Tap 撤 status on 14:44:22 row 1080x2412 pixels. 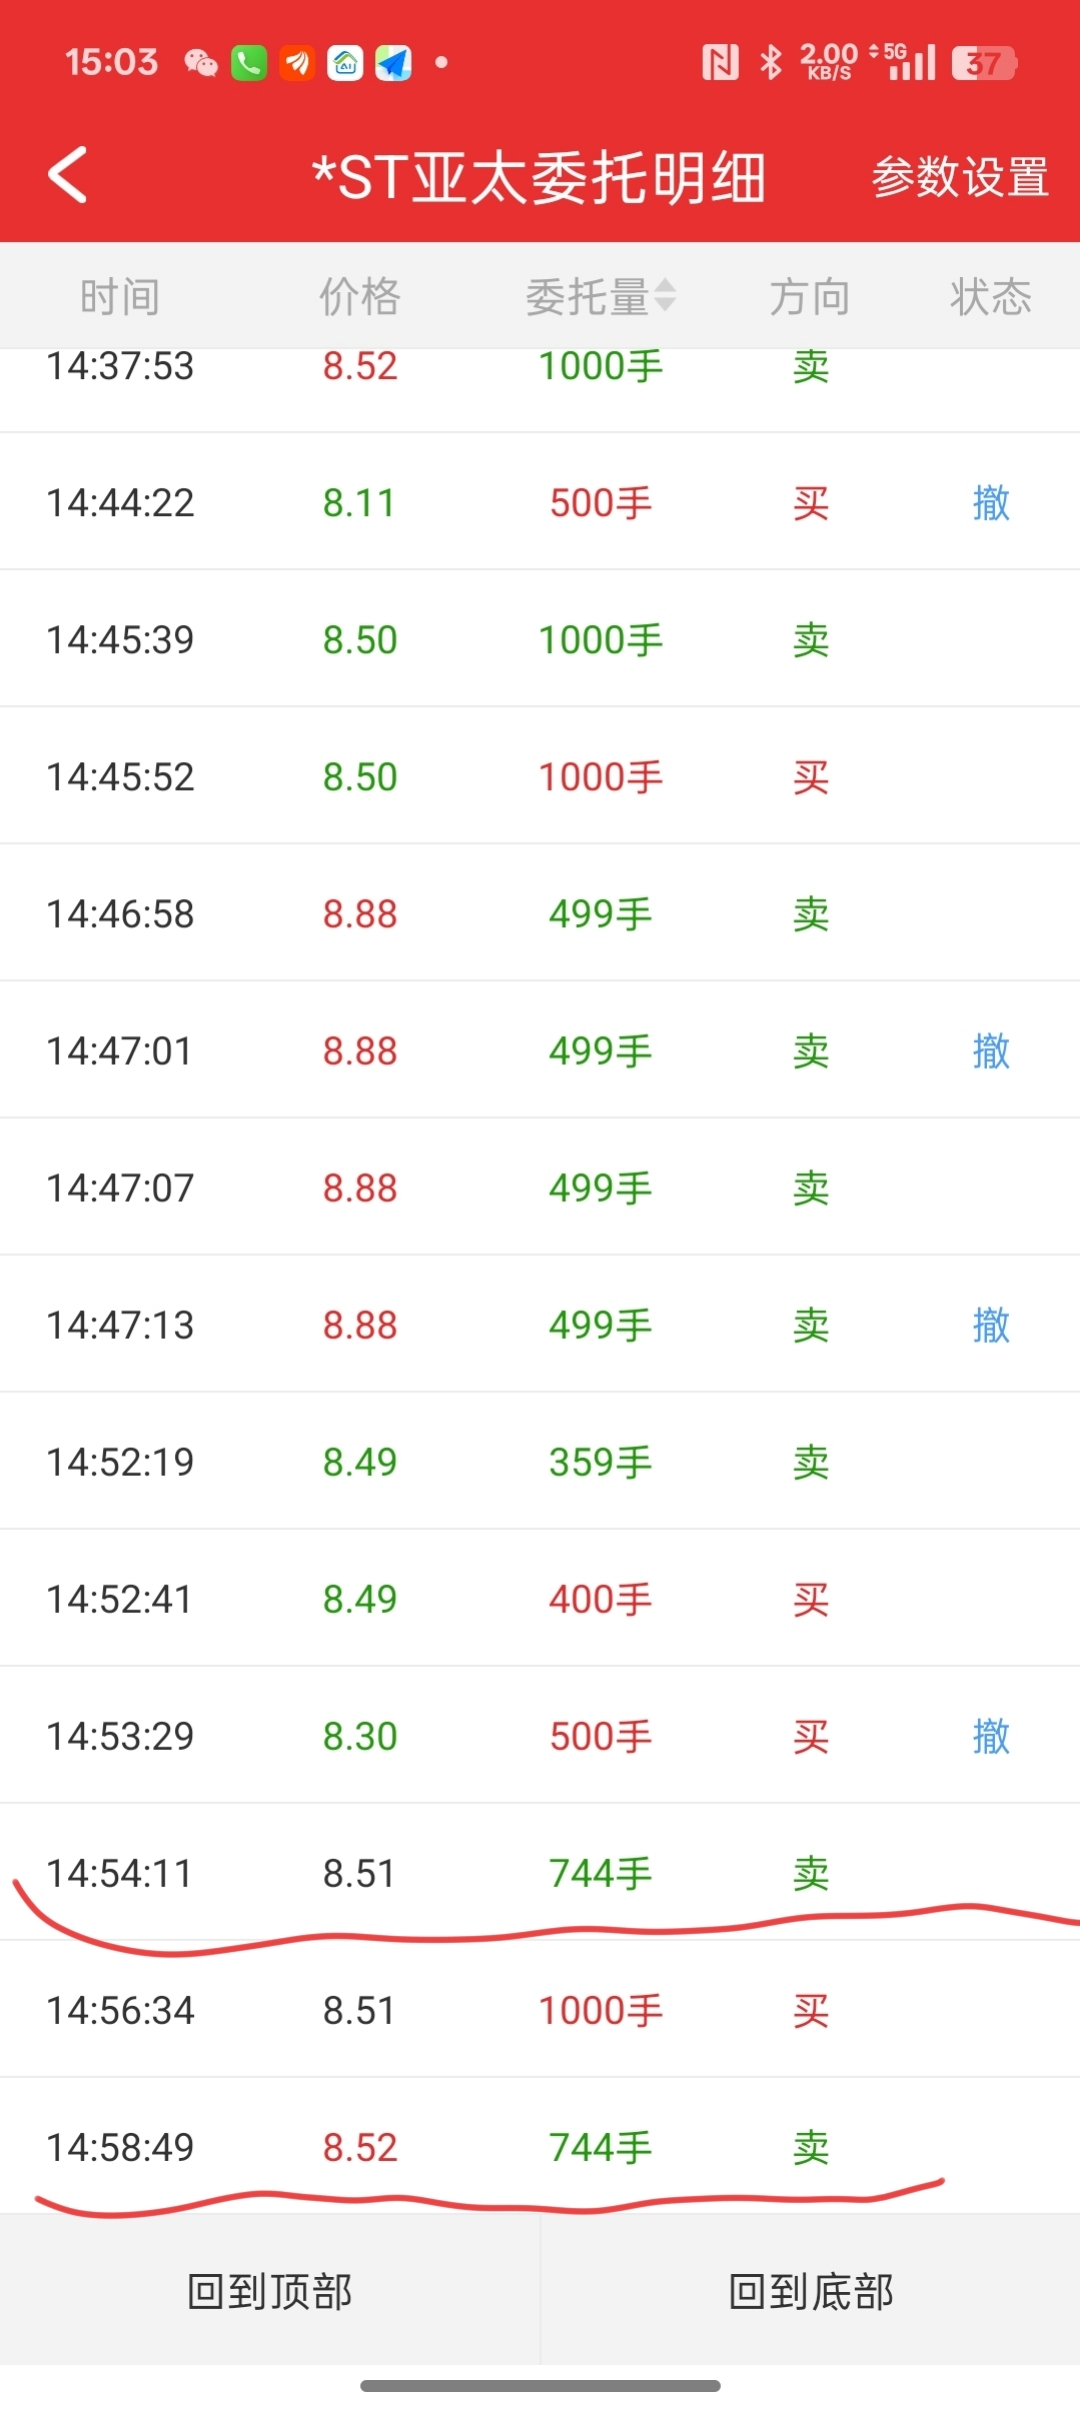pyautogui.click(x=990, y=502)
